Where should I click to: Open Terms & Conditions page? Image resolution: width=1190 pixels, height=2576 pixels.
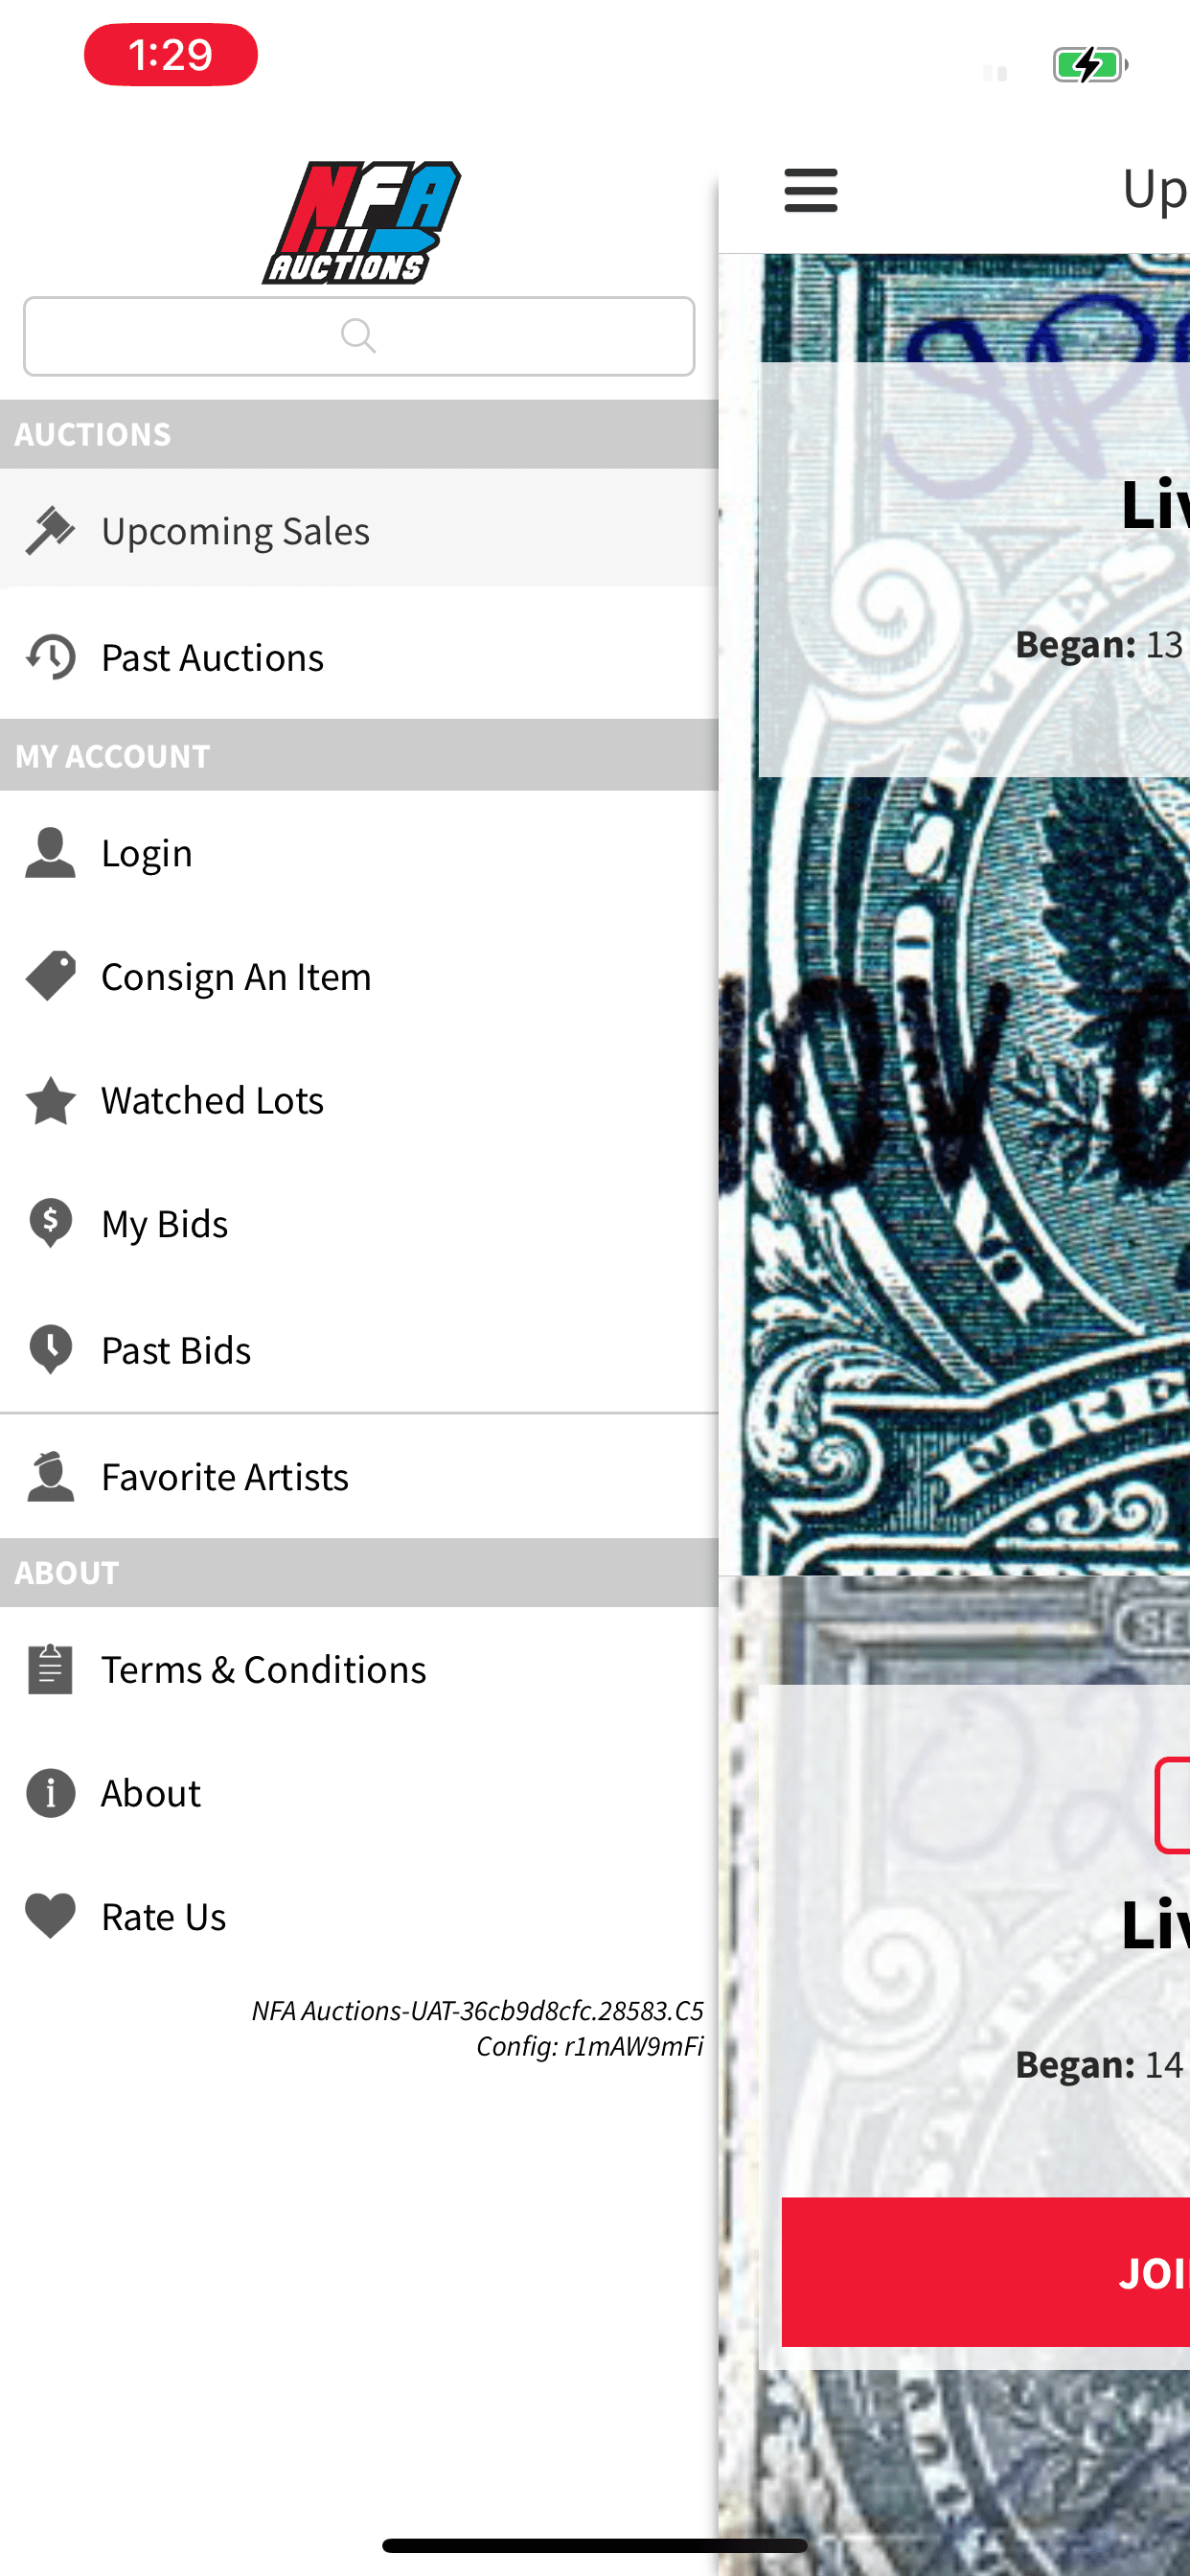(x=359, y=1669)
